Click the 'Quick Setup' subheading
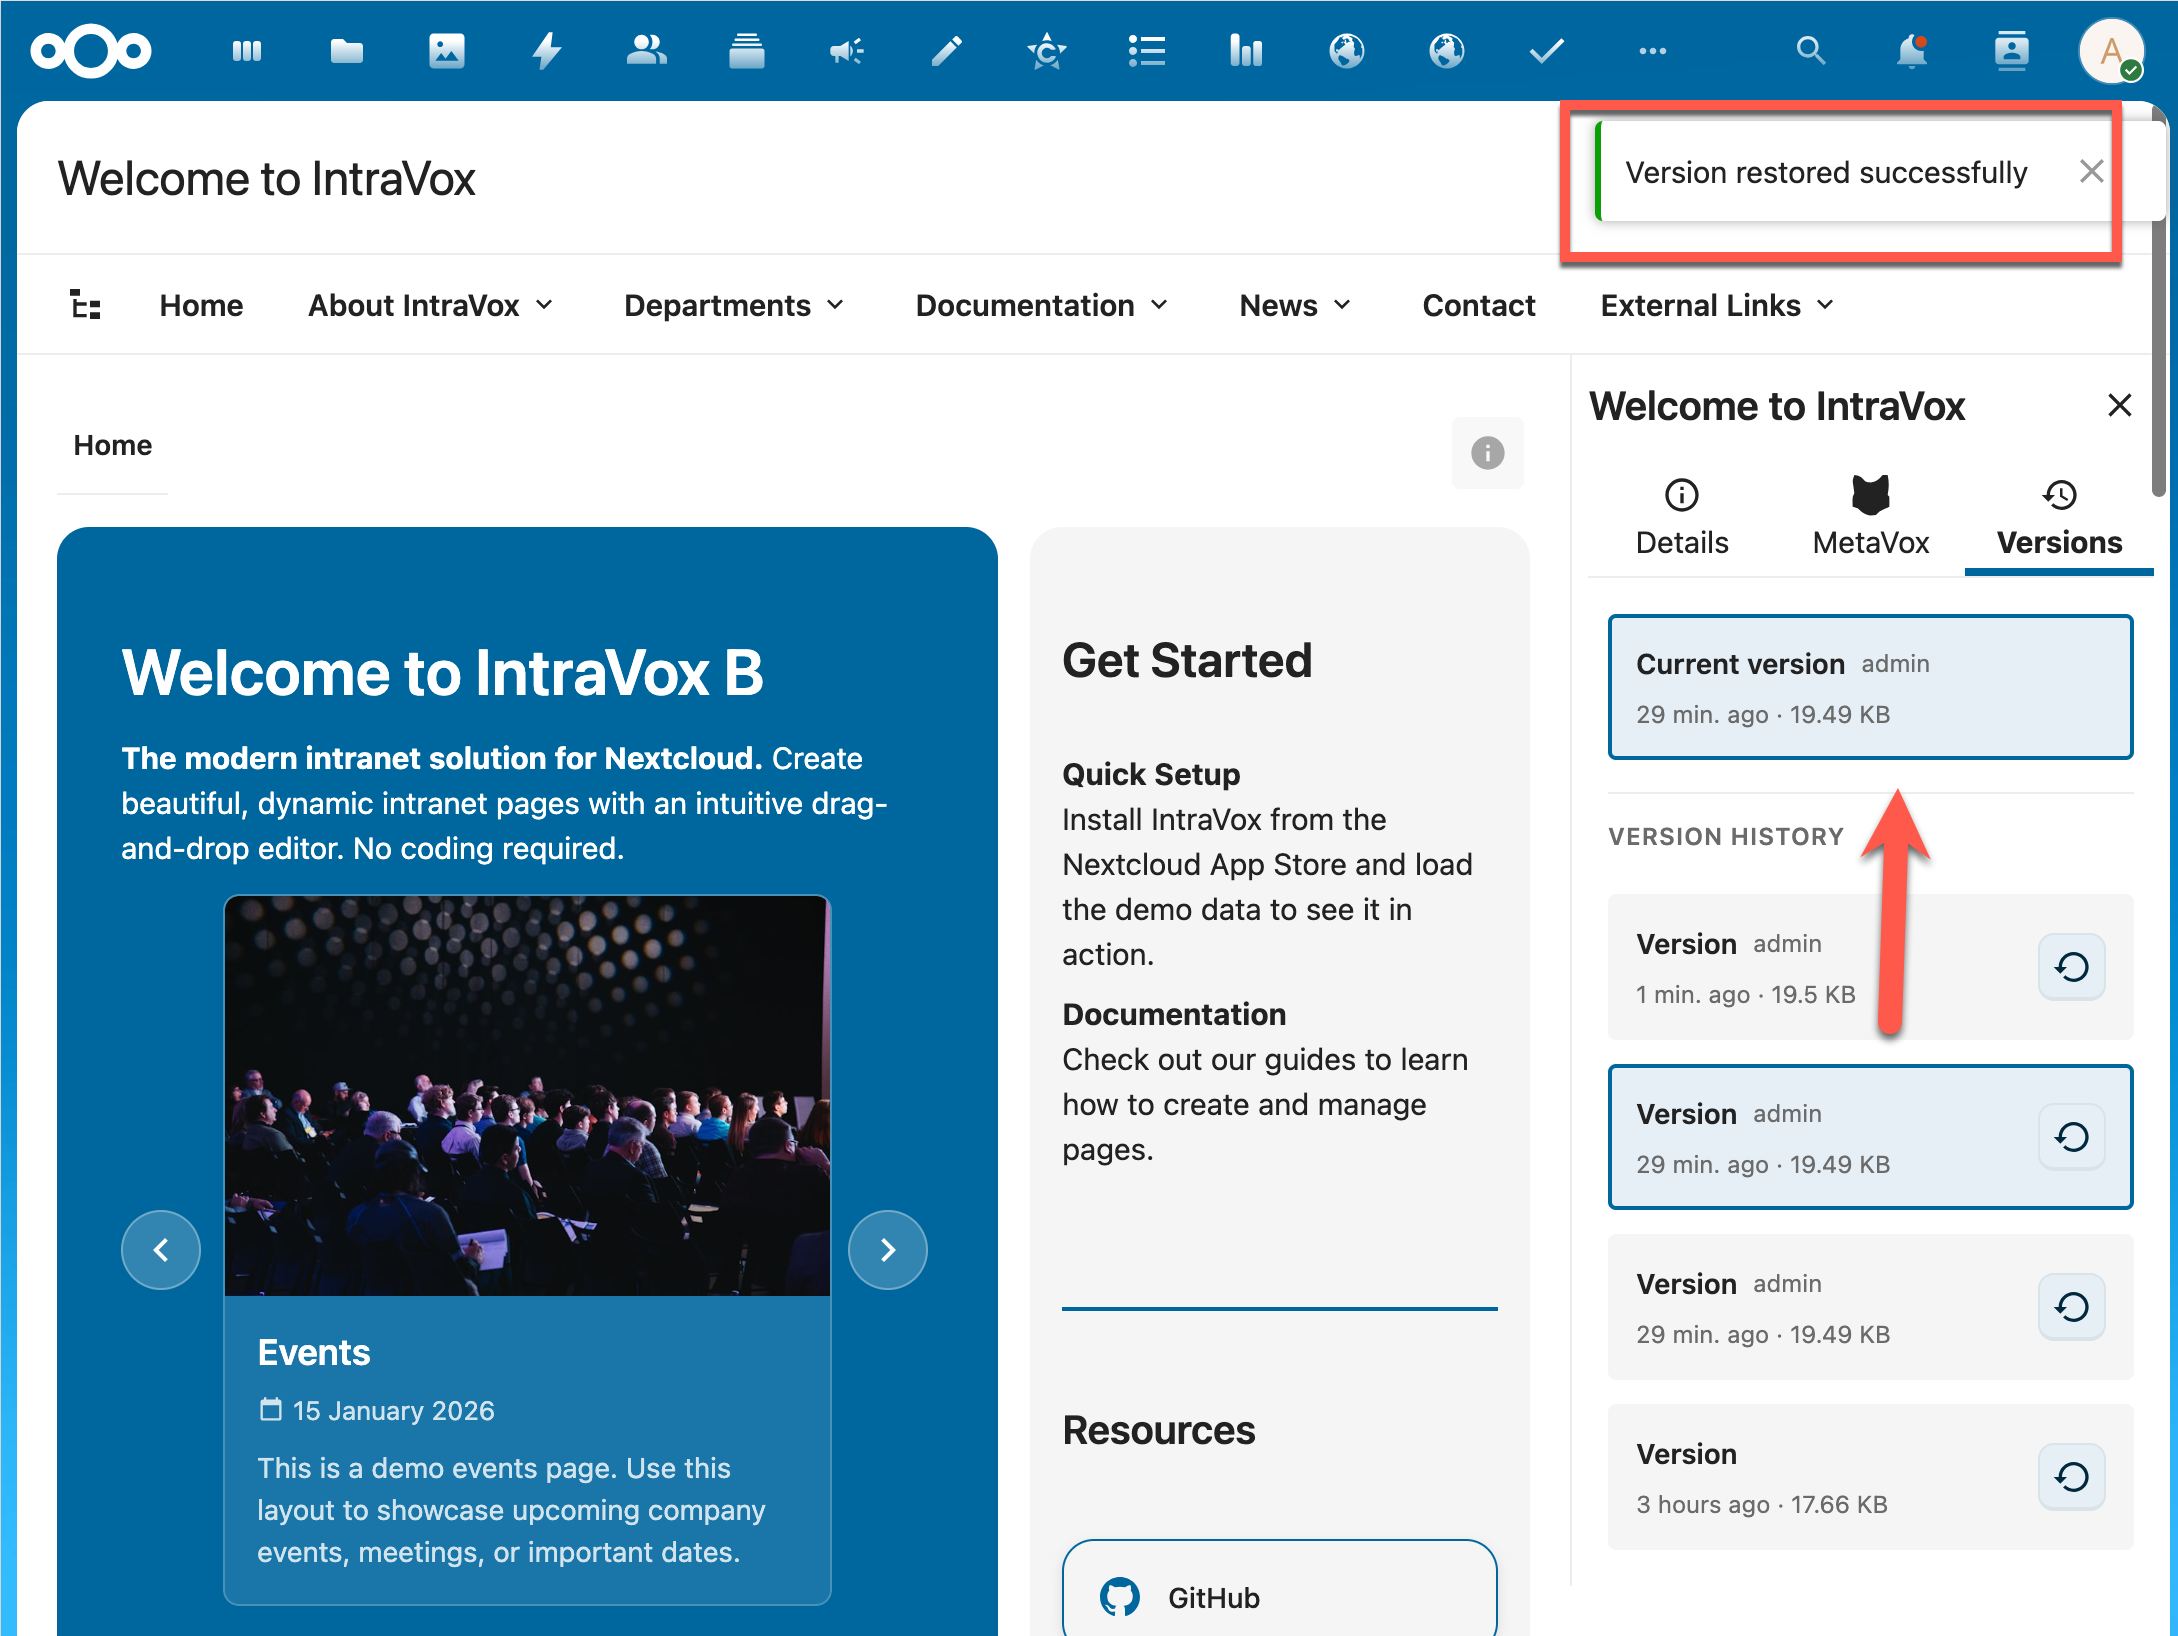The image size is (2178, 1636). (1151, 774)
